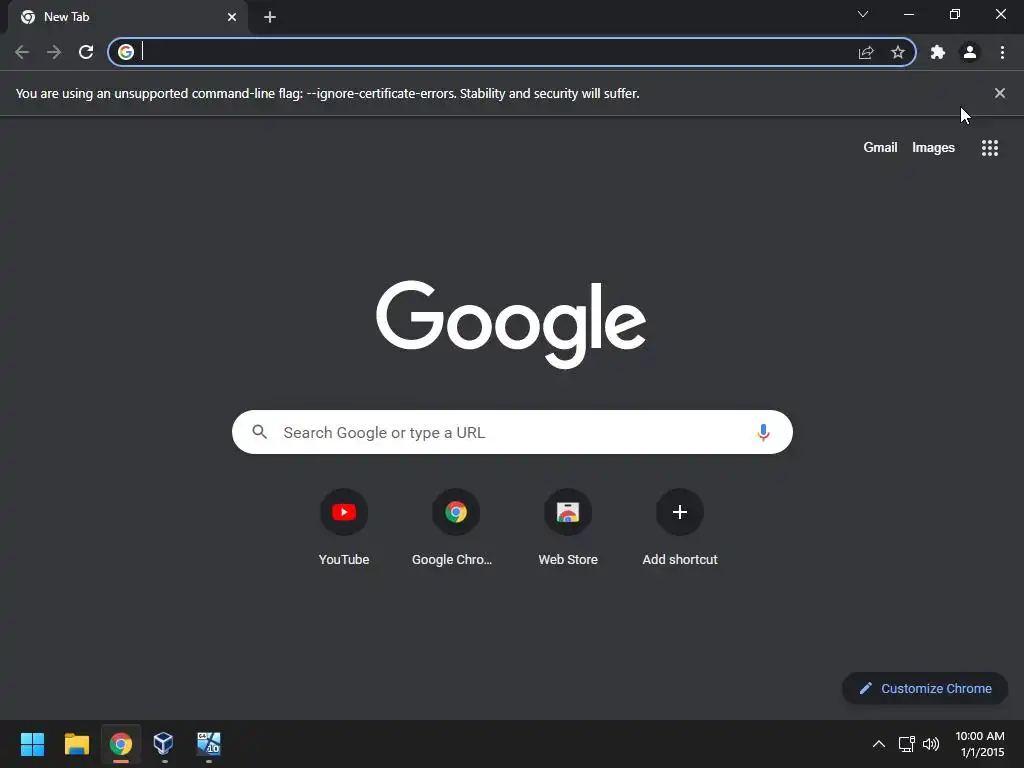Open the profile avatar menu

click(970, 52)
